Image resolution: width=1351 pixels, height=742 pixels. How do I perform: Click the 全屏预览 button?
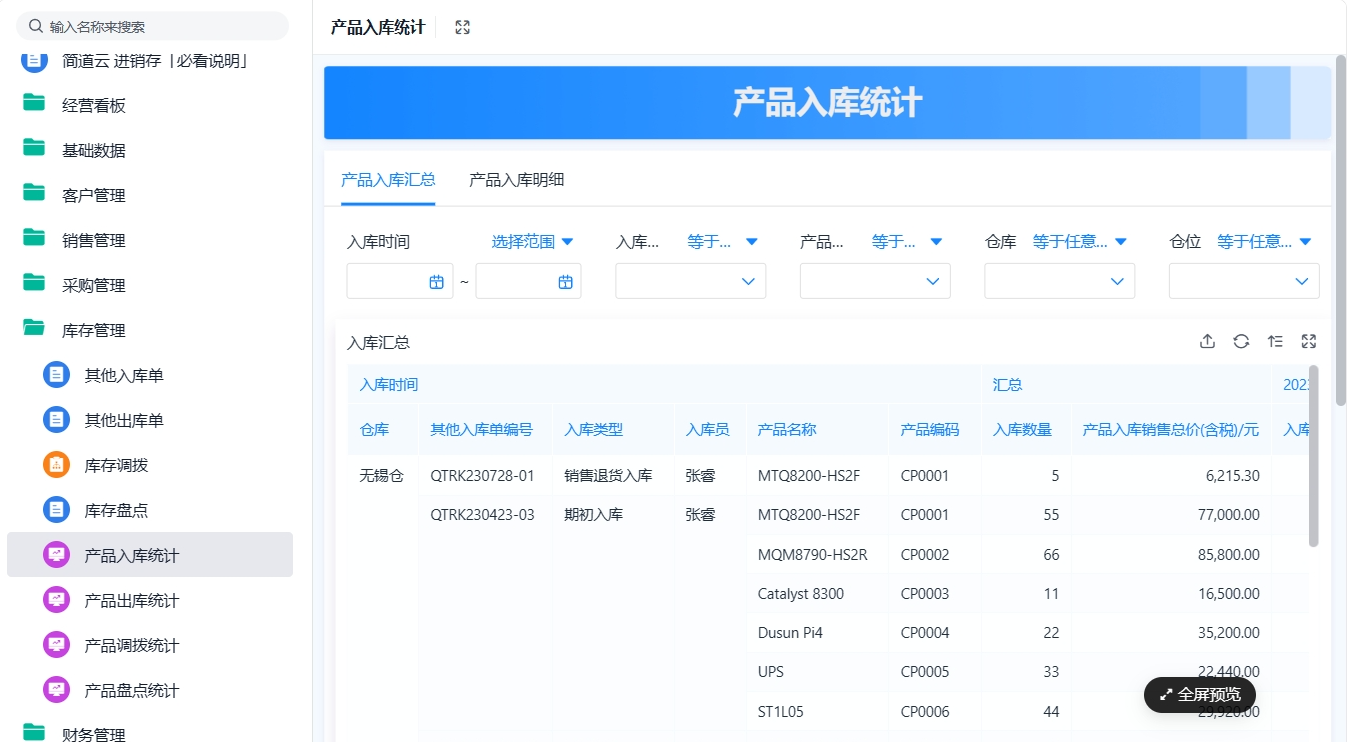click(1199, 694)
